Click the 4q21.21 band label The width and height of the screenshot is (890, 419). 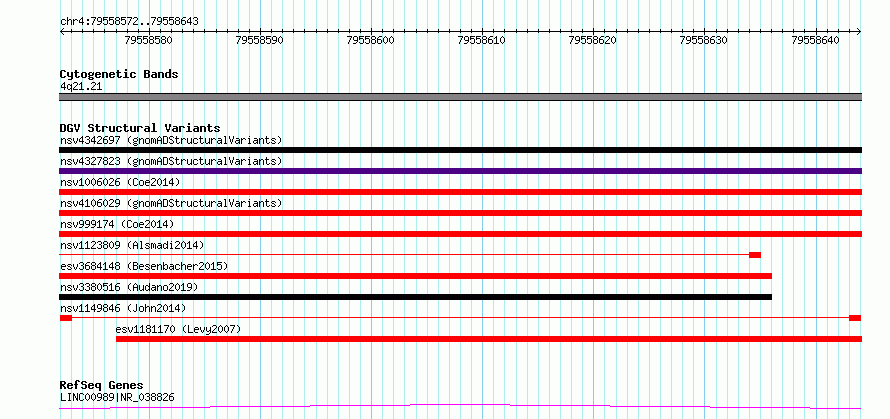[x=81, y=87]
